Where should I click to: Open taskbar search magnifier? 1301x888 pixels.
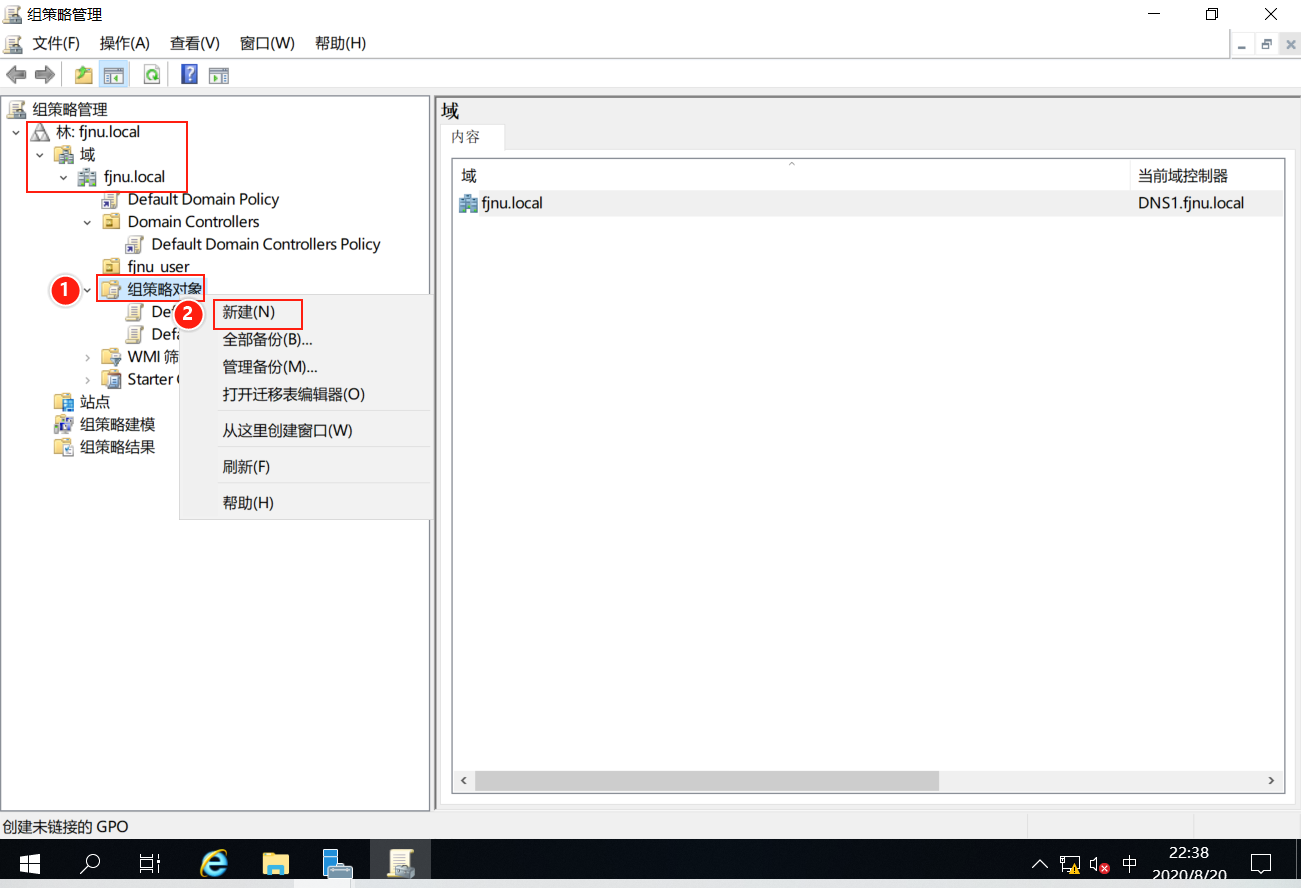tap(90, 863)
